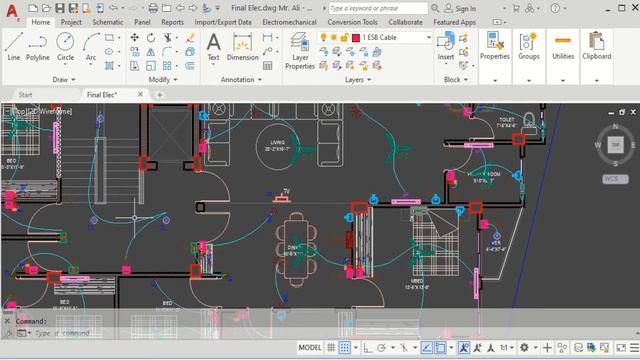Switch to the Start file tab
640x360 pixels.
(x=25, y=95)
